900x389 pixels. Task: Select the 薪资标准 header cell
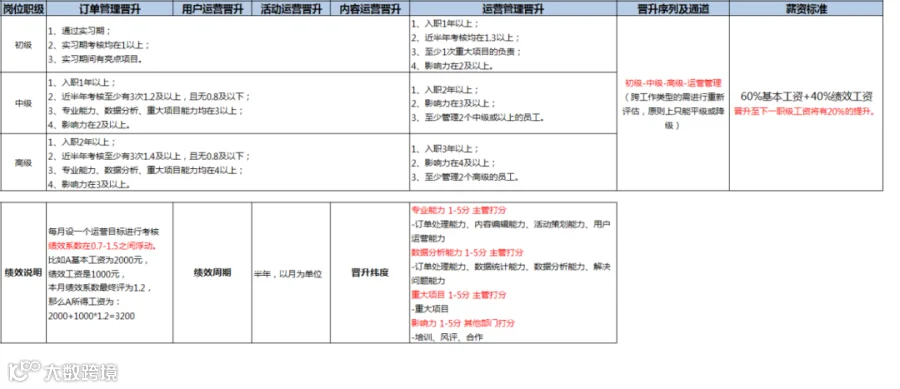[806, 9]
